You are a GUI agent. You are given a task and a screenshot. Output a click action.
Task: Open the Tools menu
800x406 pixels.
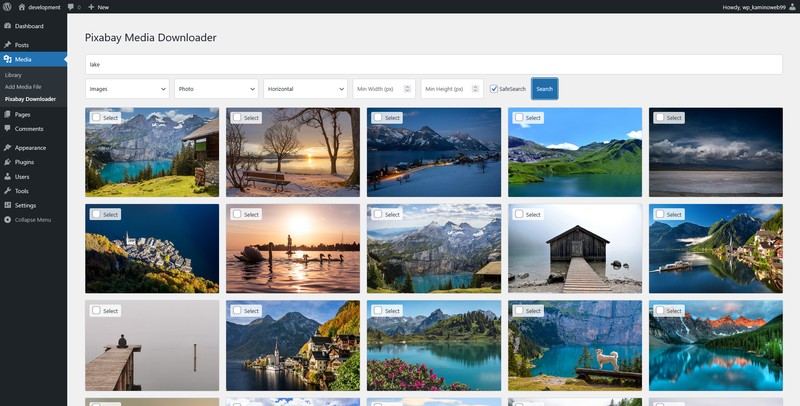click(x=33, y=191)
